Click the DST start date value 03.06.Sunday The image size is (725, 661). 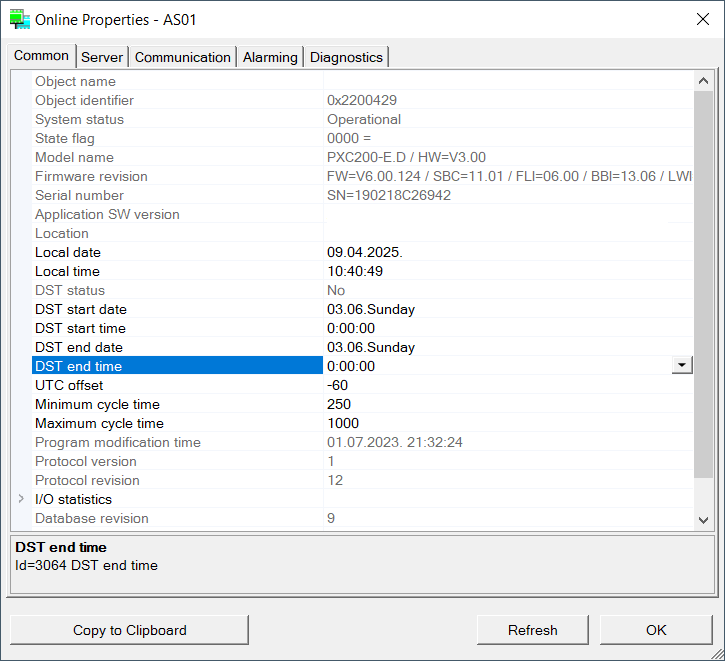tap(371, 309)
